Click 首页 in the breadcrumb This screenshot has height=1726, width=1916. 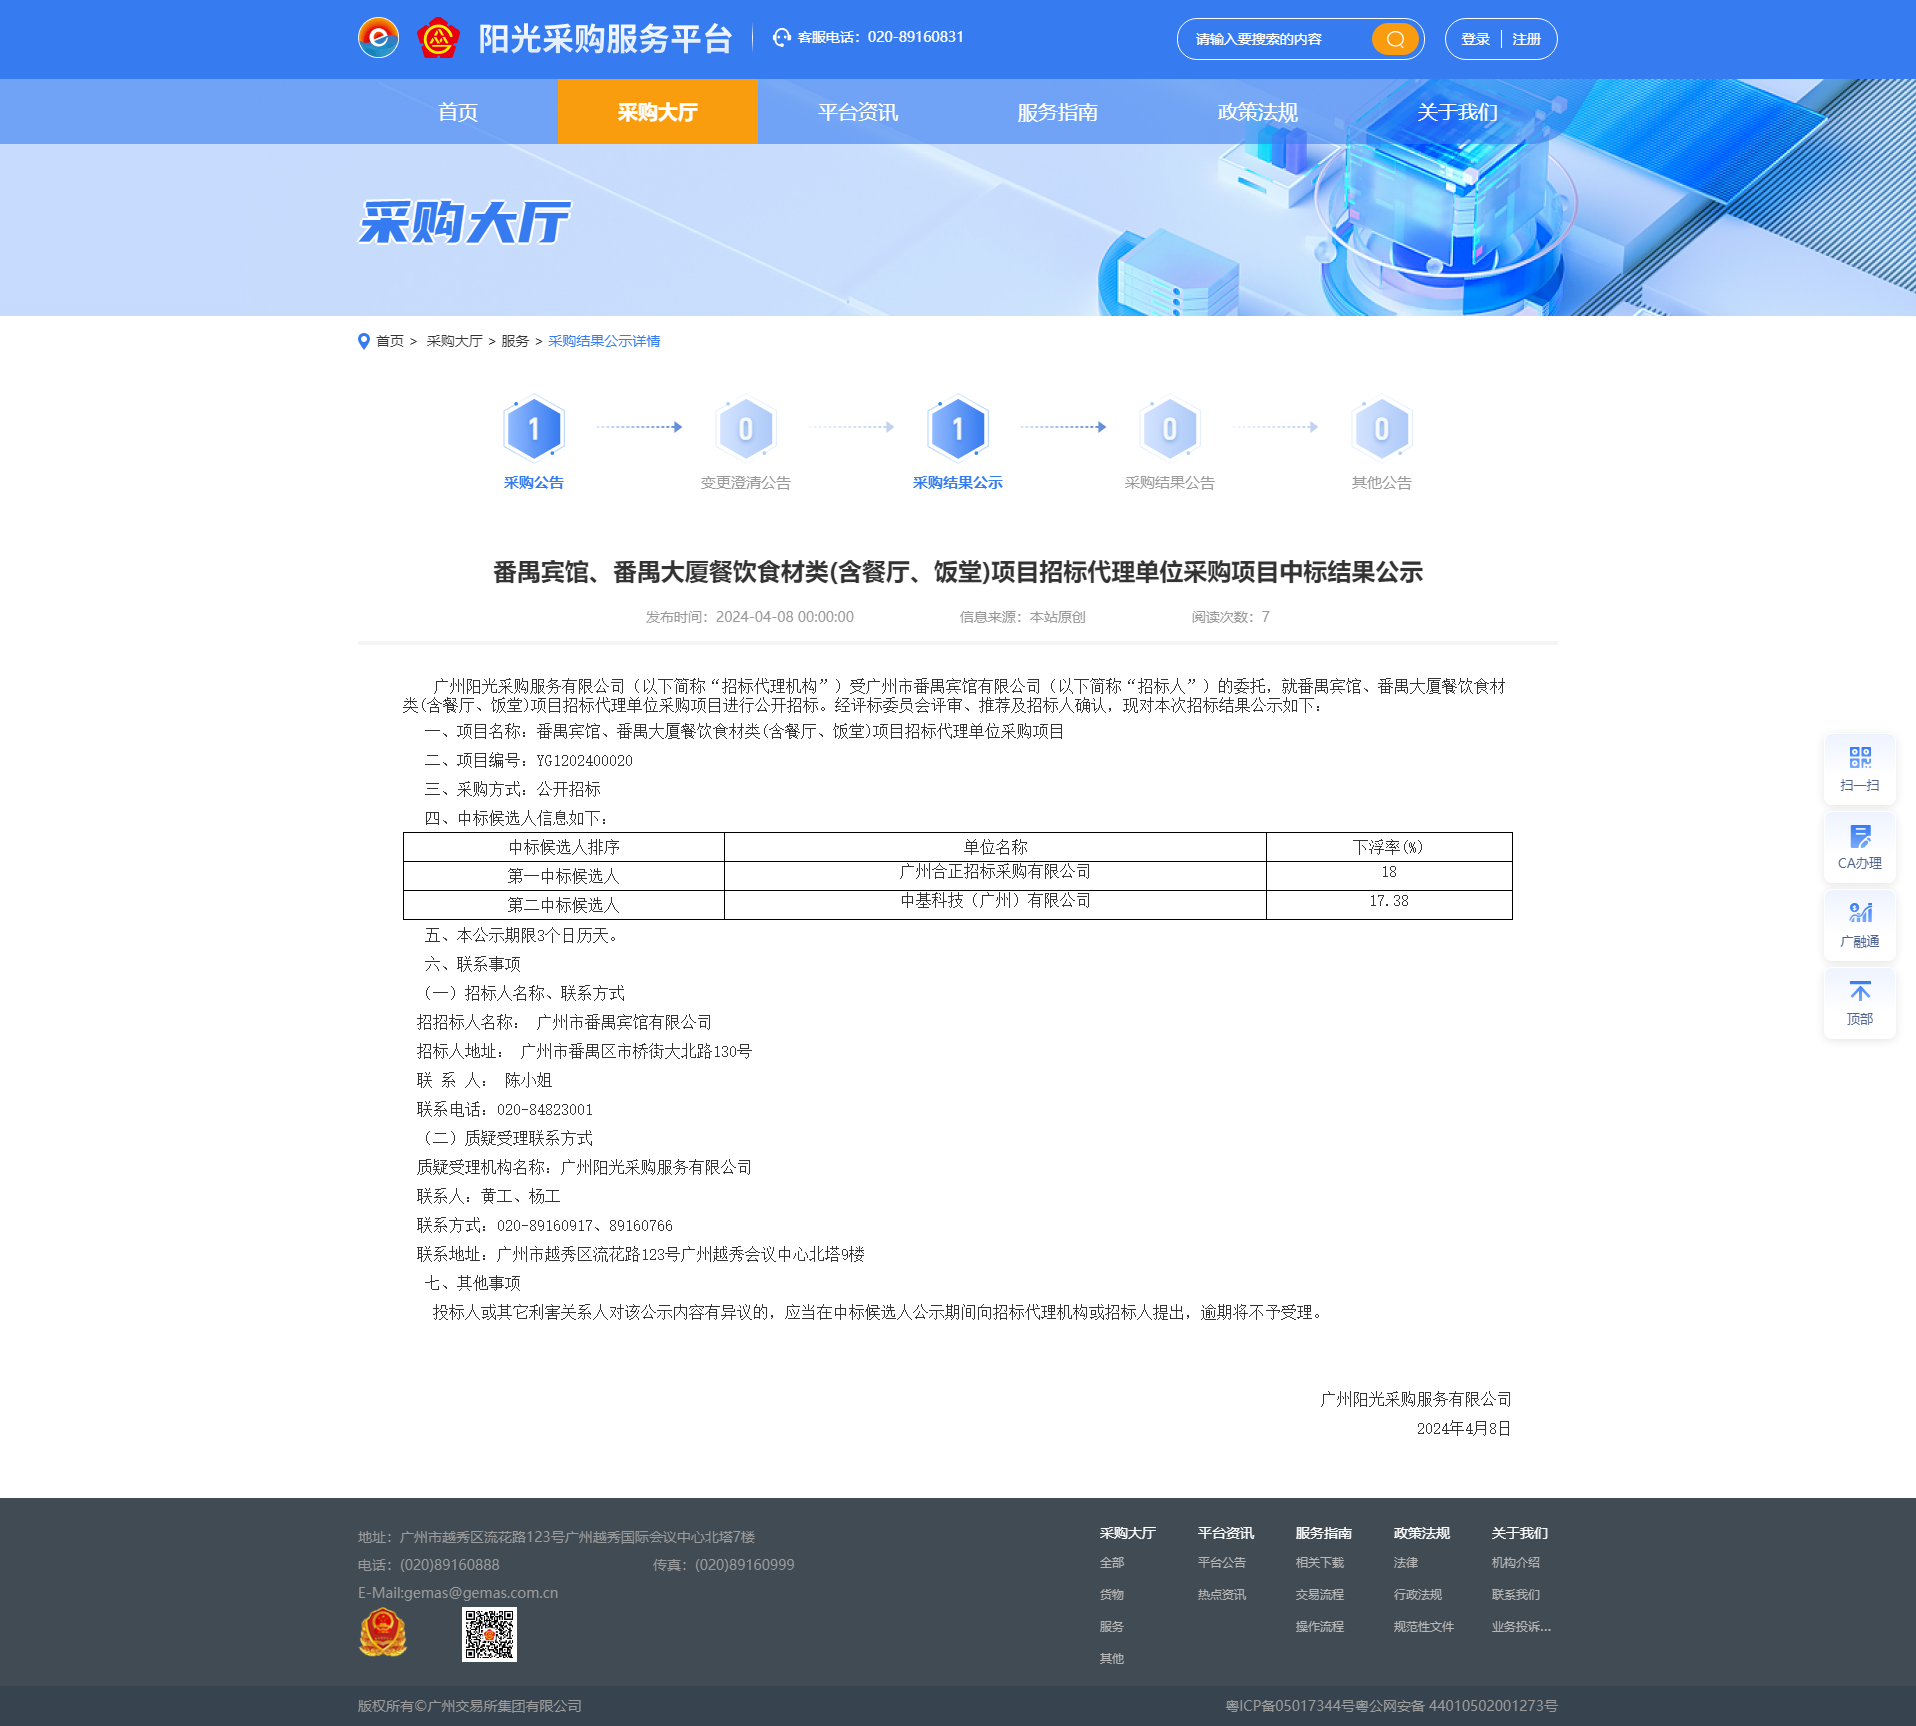[x=390, y=341]
